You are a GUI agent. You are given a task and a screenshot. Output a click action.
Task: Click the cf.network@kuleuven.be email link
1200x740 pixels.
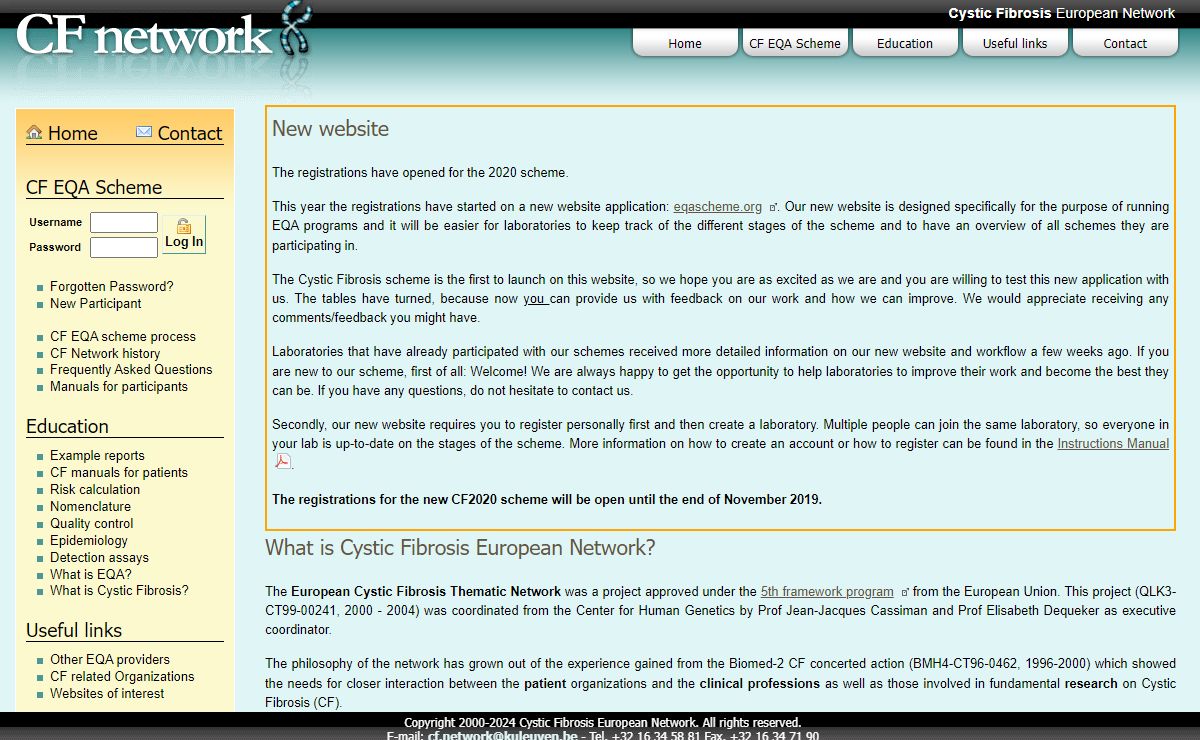503,736
